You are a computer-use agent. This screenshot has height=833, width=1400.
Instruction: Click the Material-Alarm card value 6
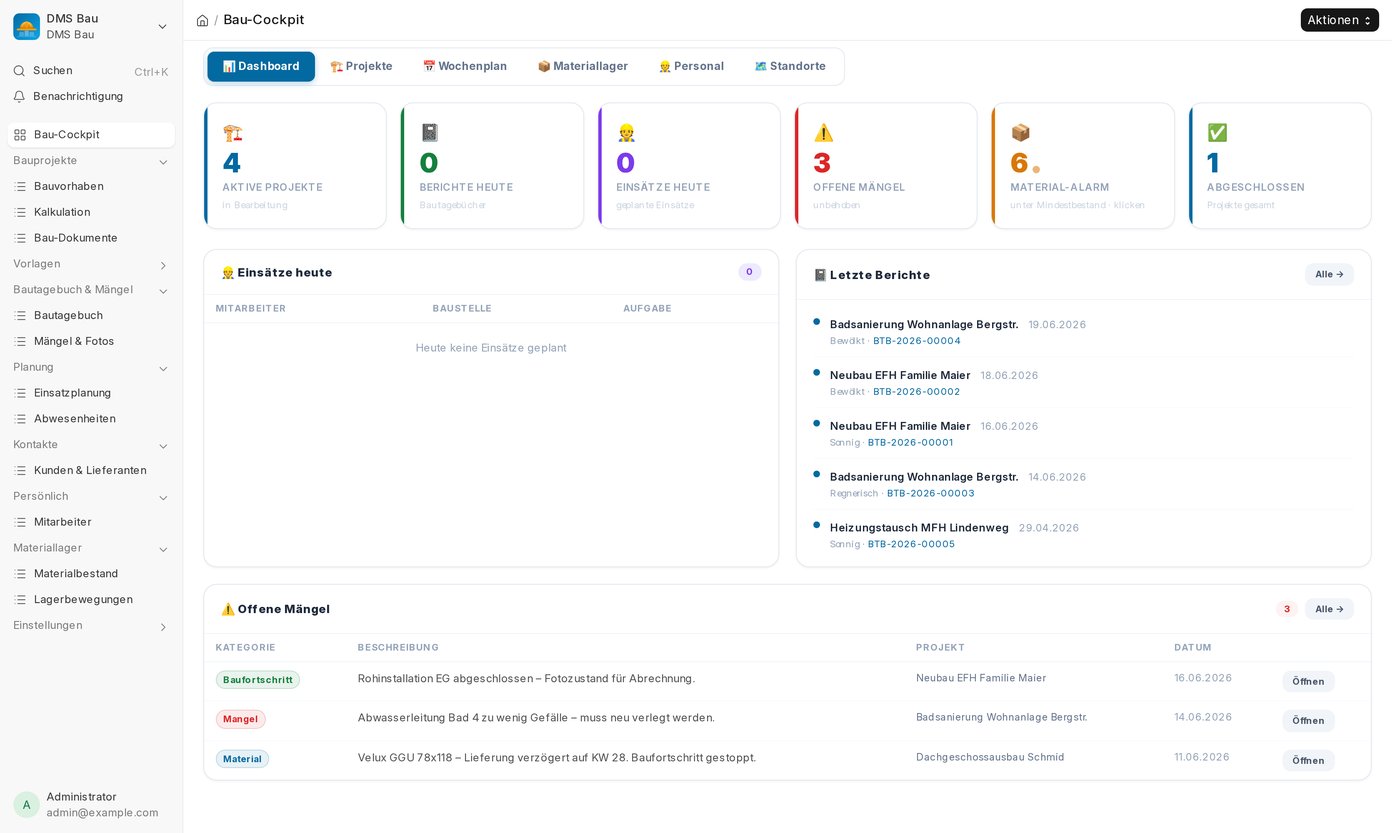[1019, 163]
